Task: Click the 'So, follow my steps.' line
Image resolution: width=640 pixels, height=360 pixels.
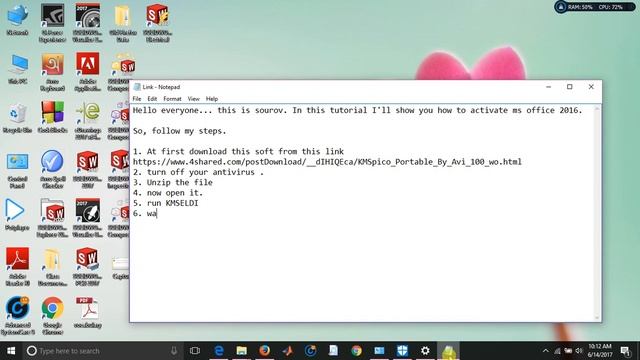Action: tap(179, 131)
